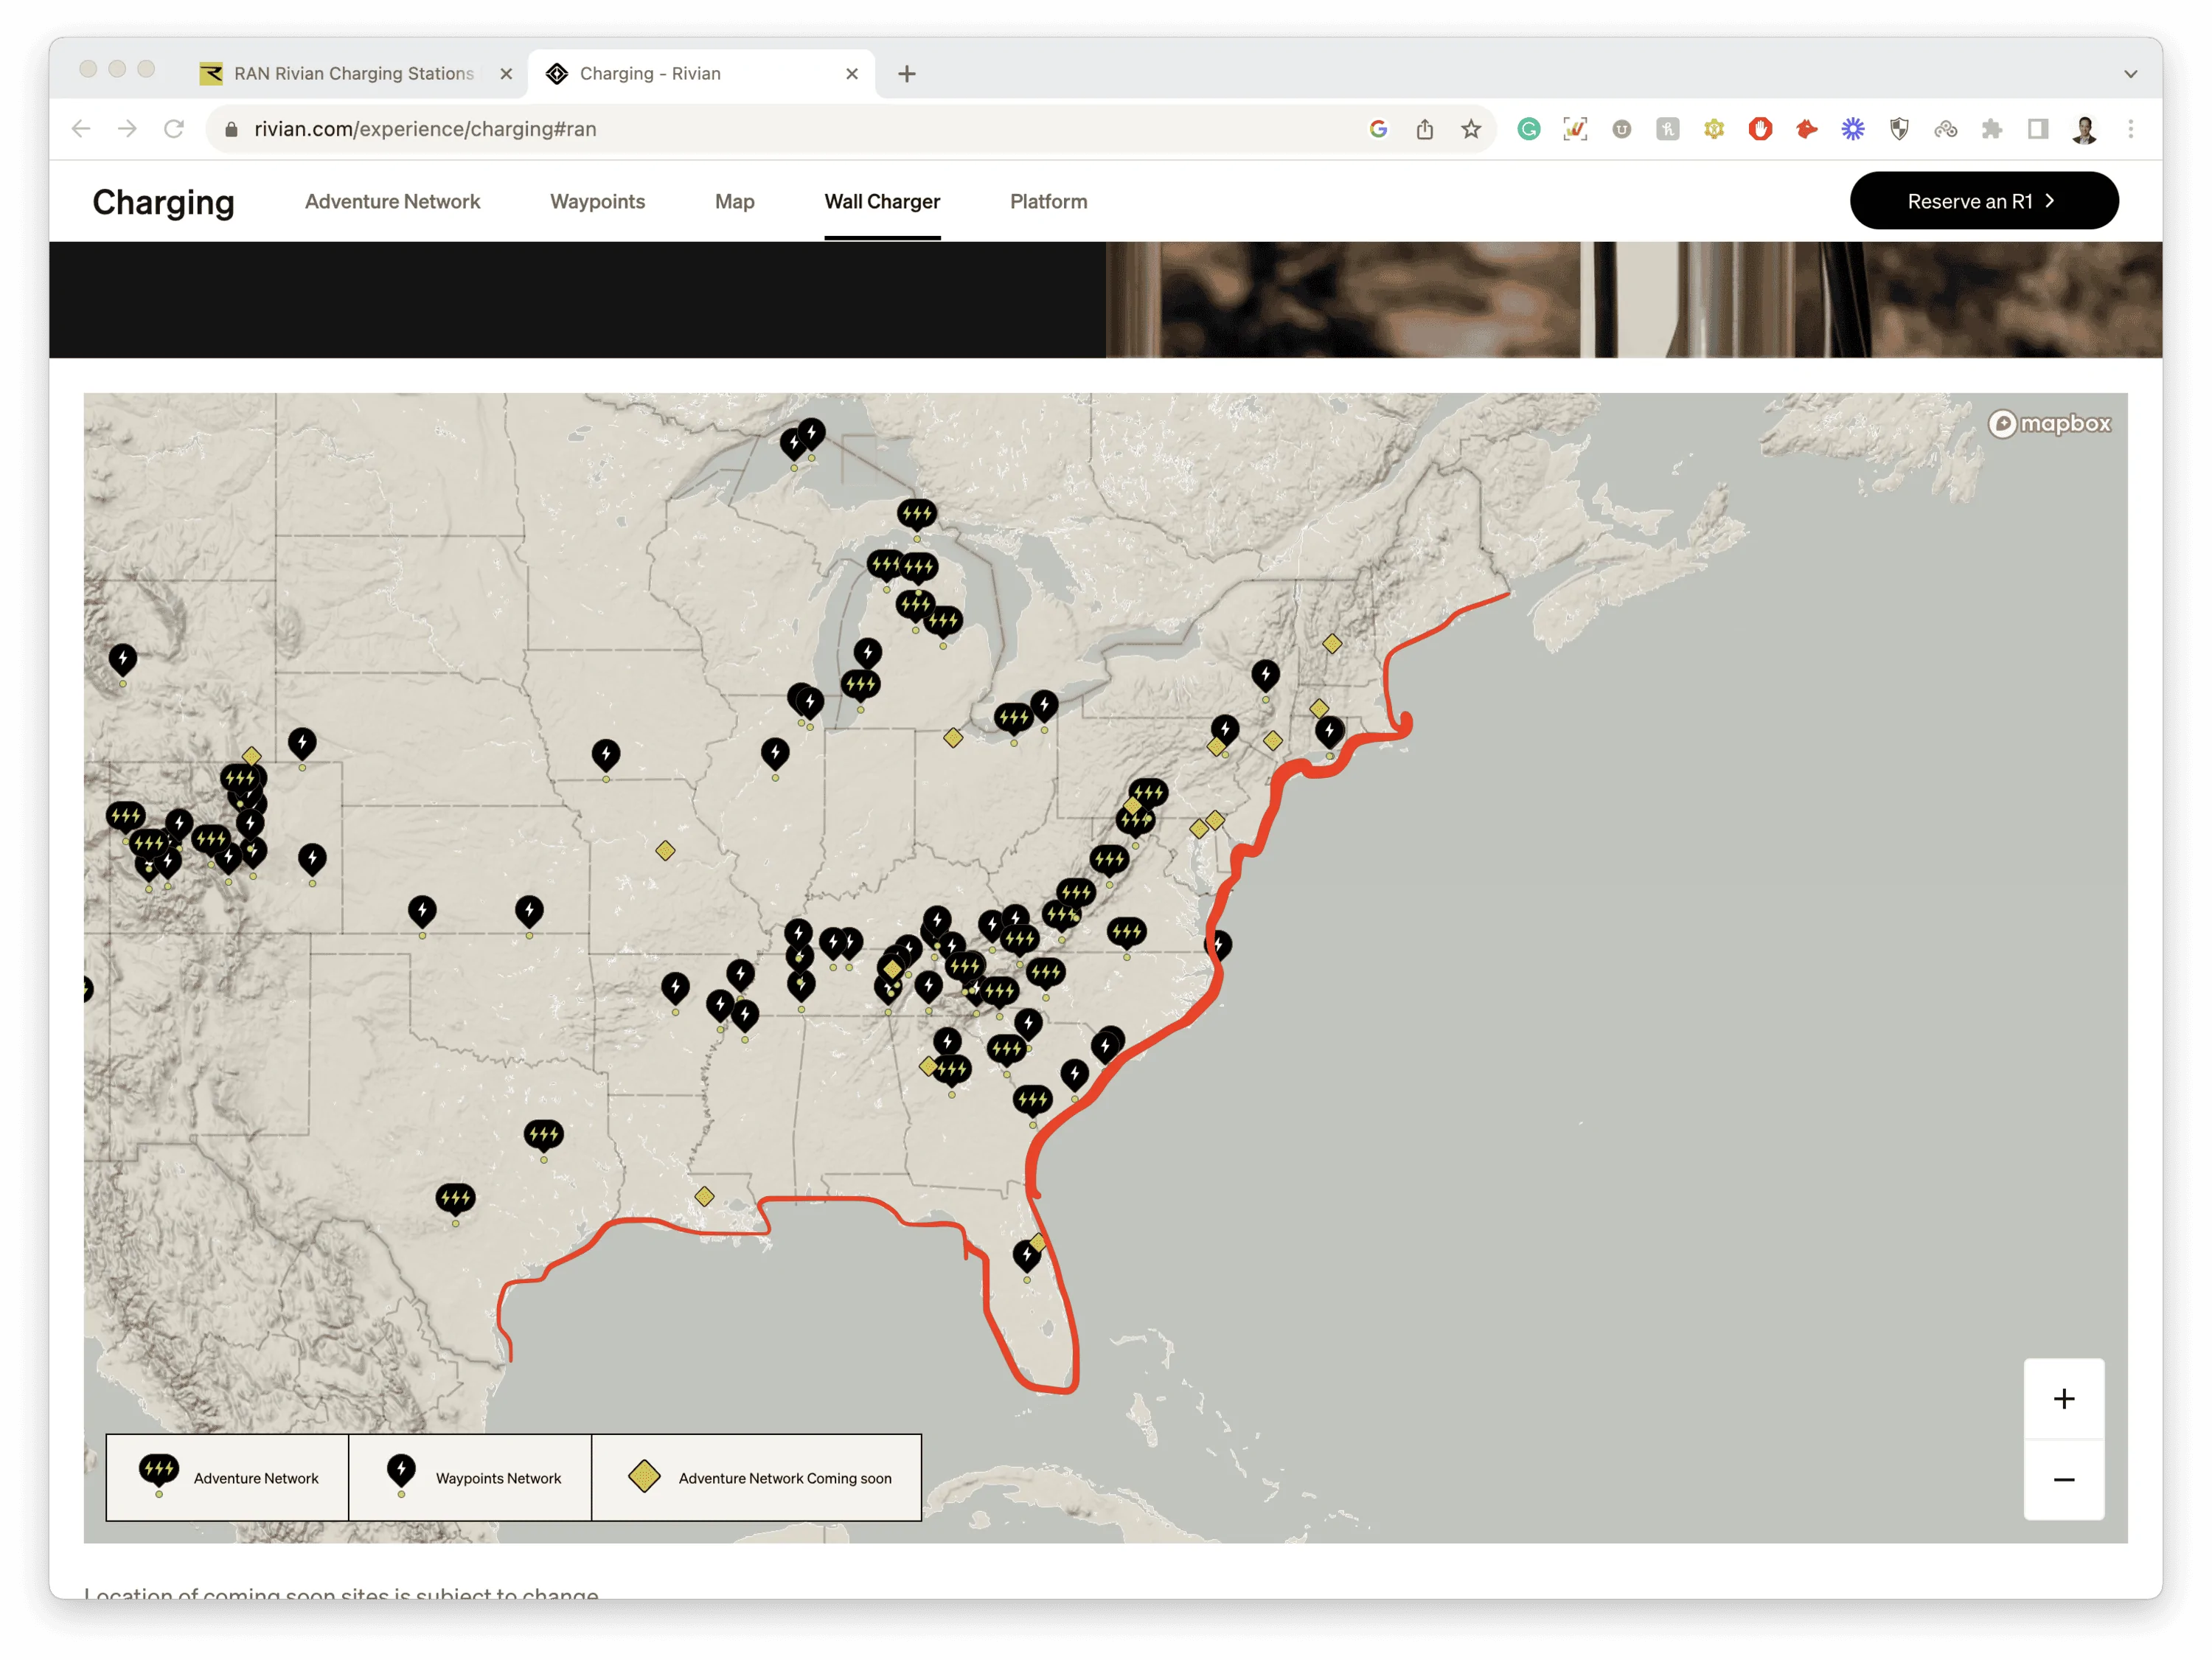Close the Charging - Rivian tab
The height and width of the screenshot is (1660, 2212).
852,74
